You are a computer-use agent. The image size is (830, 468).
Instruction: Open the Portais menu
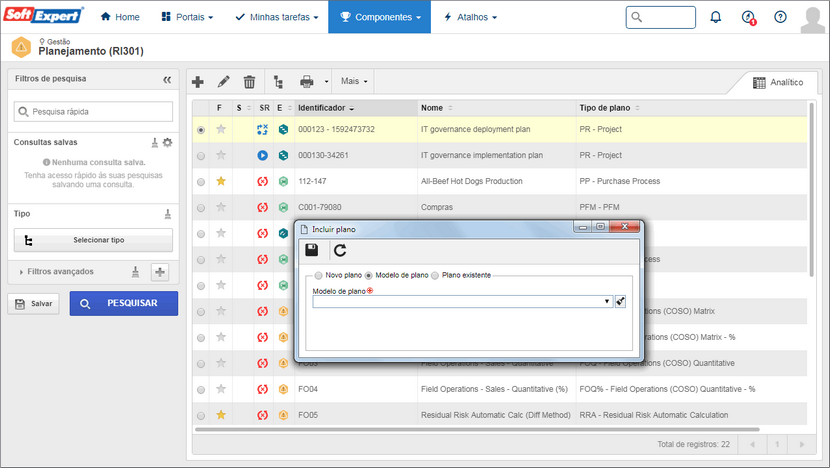187,17
